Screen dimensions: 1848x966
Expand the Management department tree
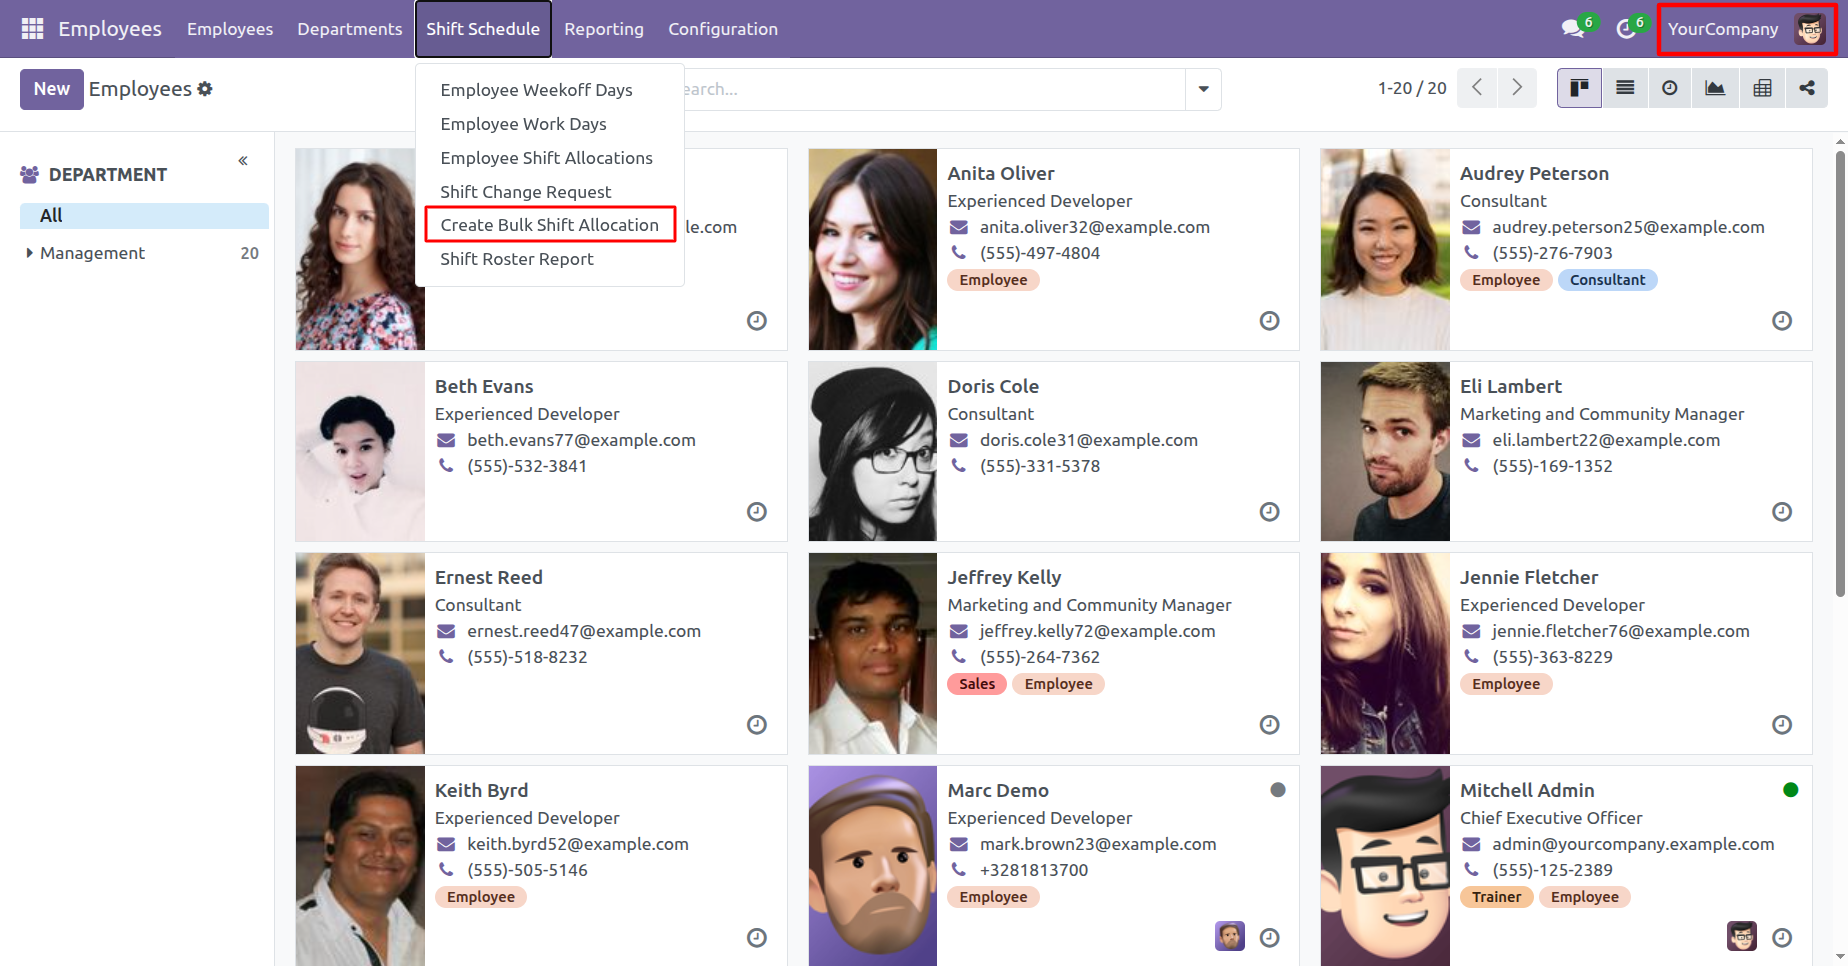pos(29,253)
